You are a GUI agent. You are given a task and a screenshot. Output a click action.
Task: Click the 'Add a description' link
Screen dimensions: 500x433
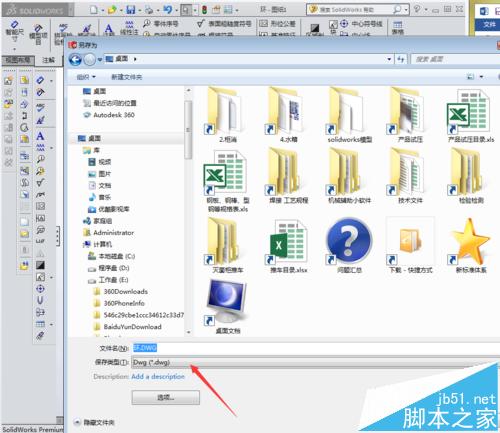[x=158, y=376]
